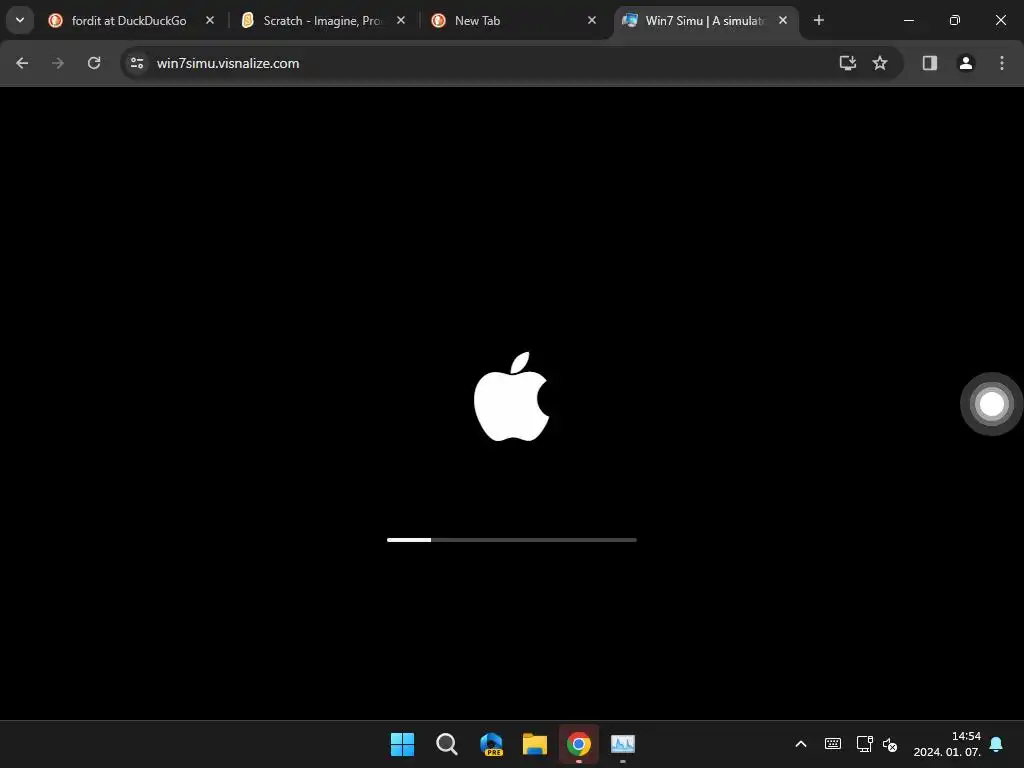Screen dimensions: 1024x768
Task: Click the white Apple logo
Action: click(x=511, y=396)
